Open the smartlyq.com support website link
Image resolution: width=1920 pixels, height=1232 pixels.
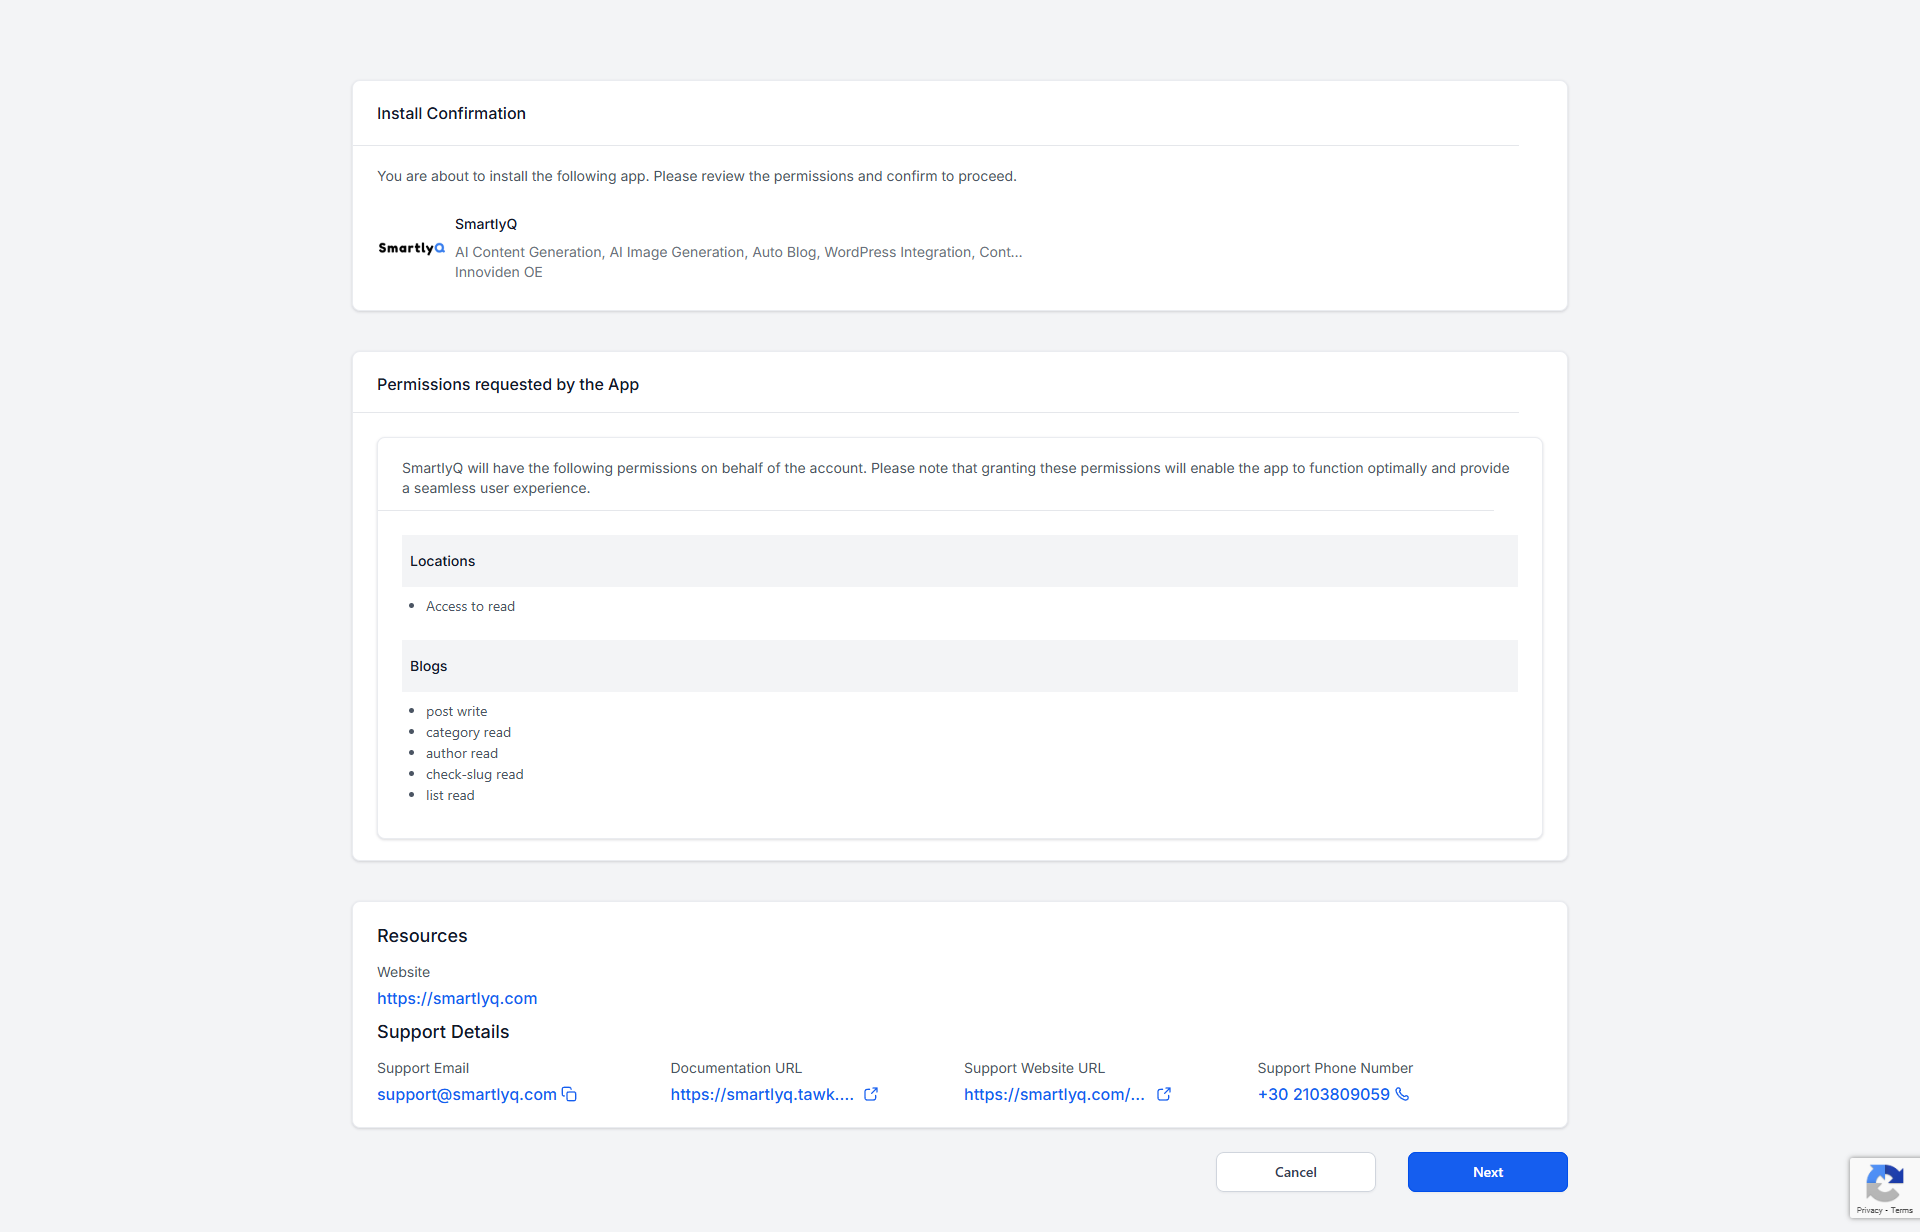pos(1054,1094)
